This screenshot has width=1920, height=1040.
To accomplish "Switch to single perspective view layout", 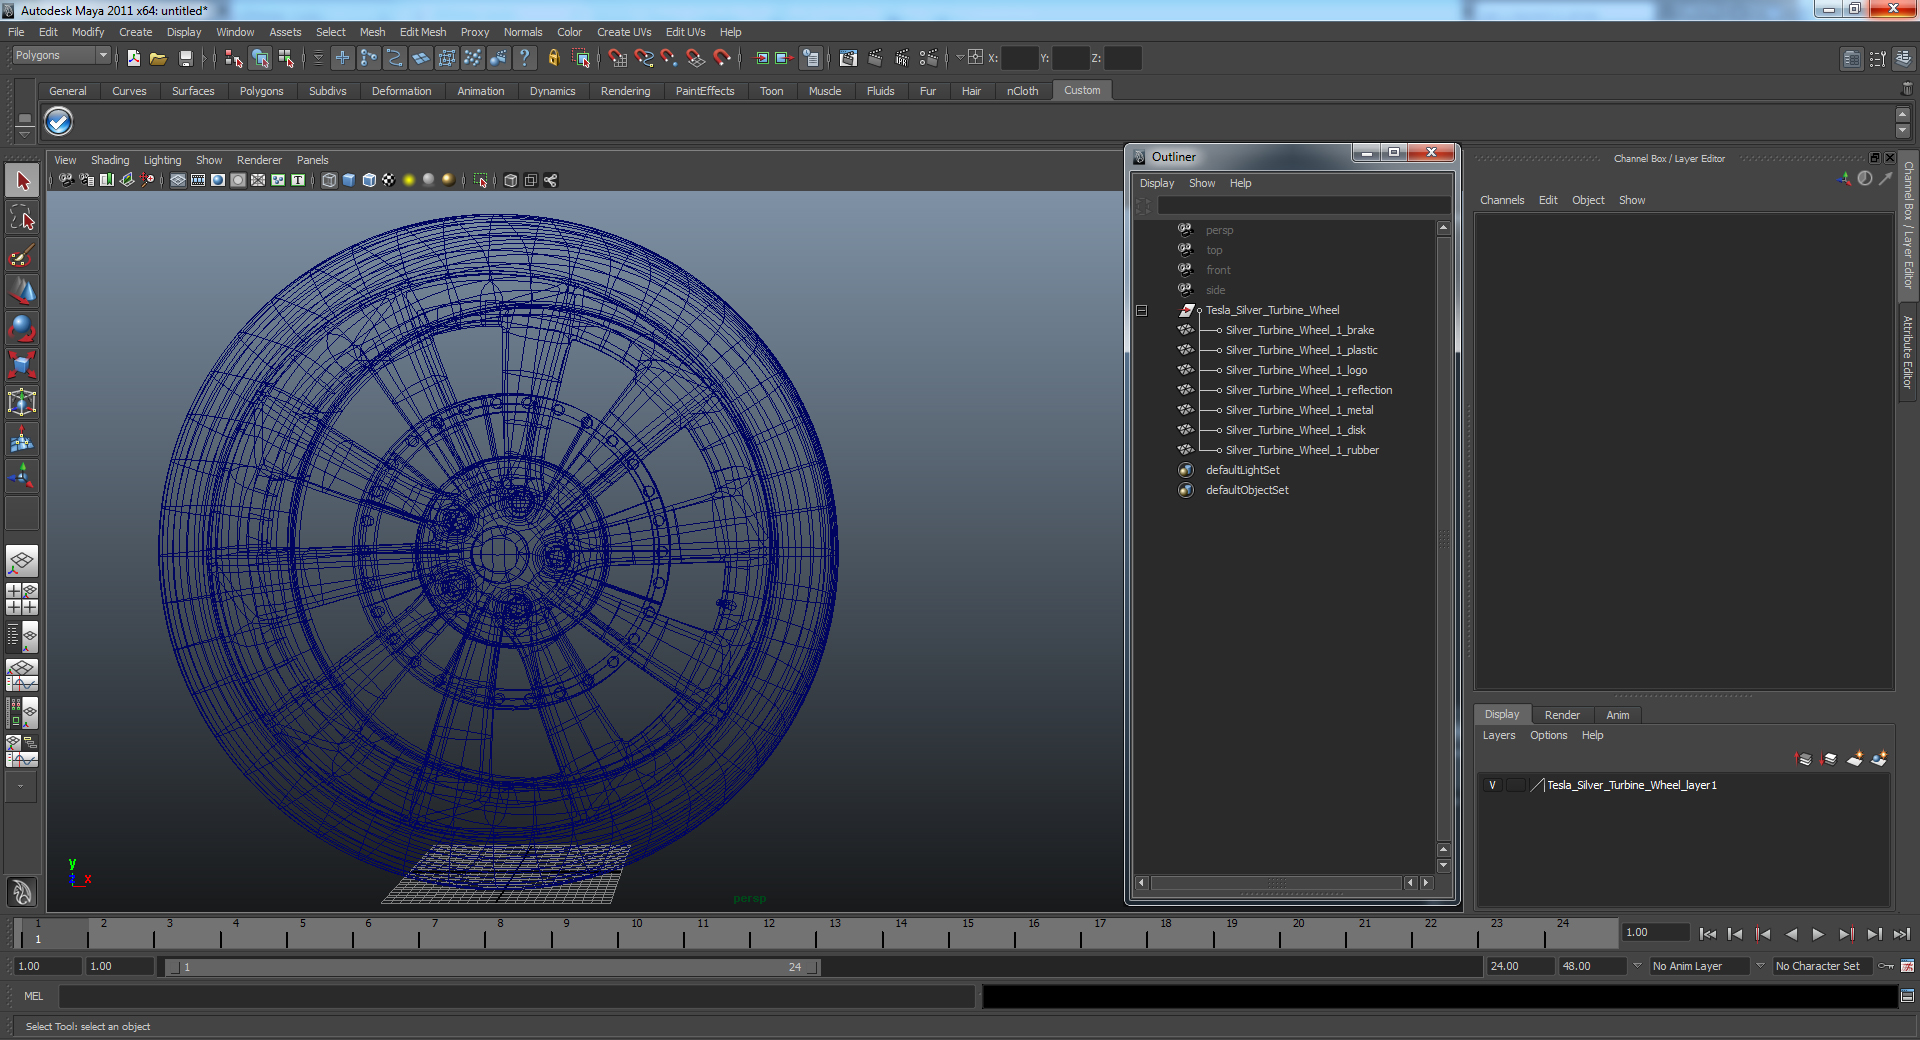I will tap(22, 562).
